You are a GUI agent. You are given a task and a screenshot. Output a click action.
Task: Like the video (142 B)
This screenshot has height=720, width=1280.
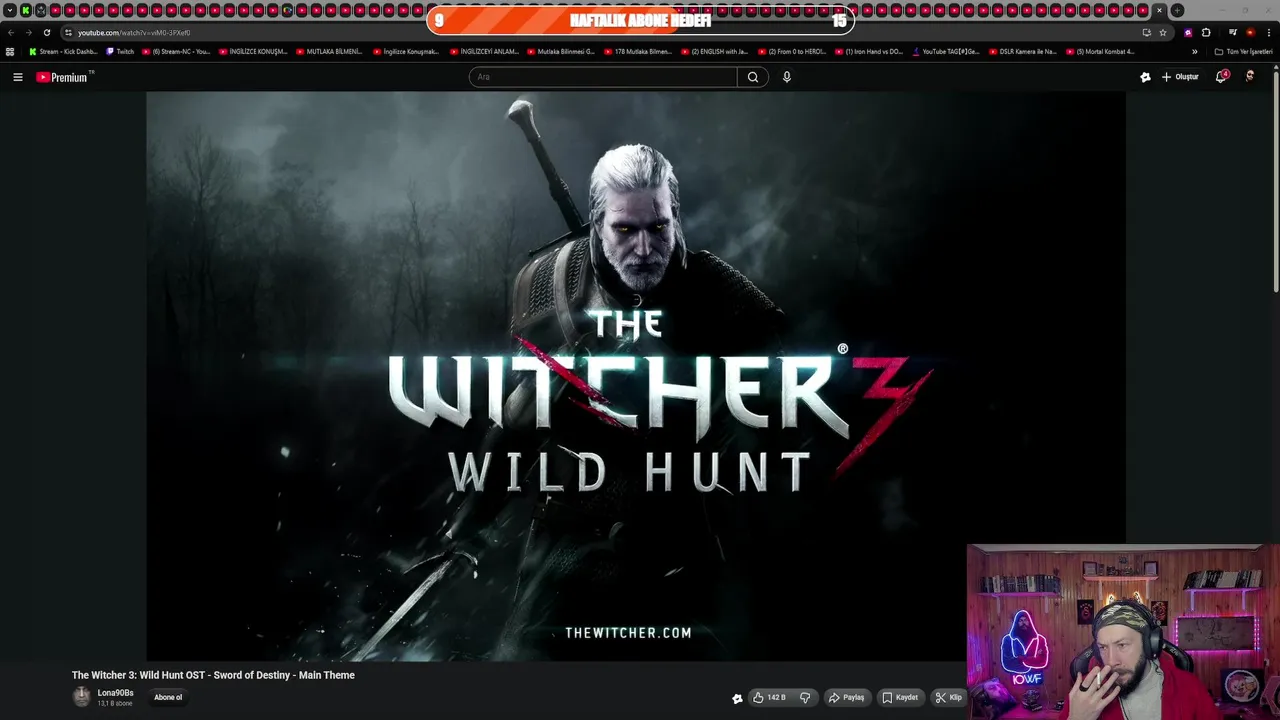click(769, 698)
